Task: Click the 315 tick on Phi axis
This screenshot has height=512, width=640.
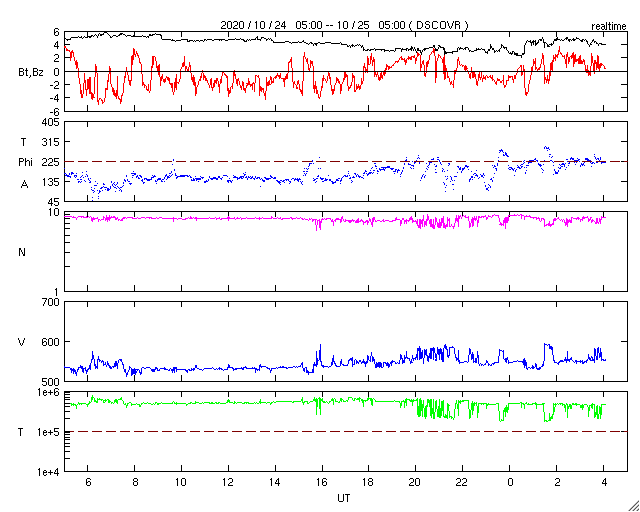Action: point(51,142)
